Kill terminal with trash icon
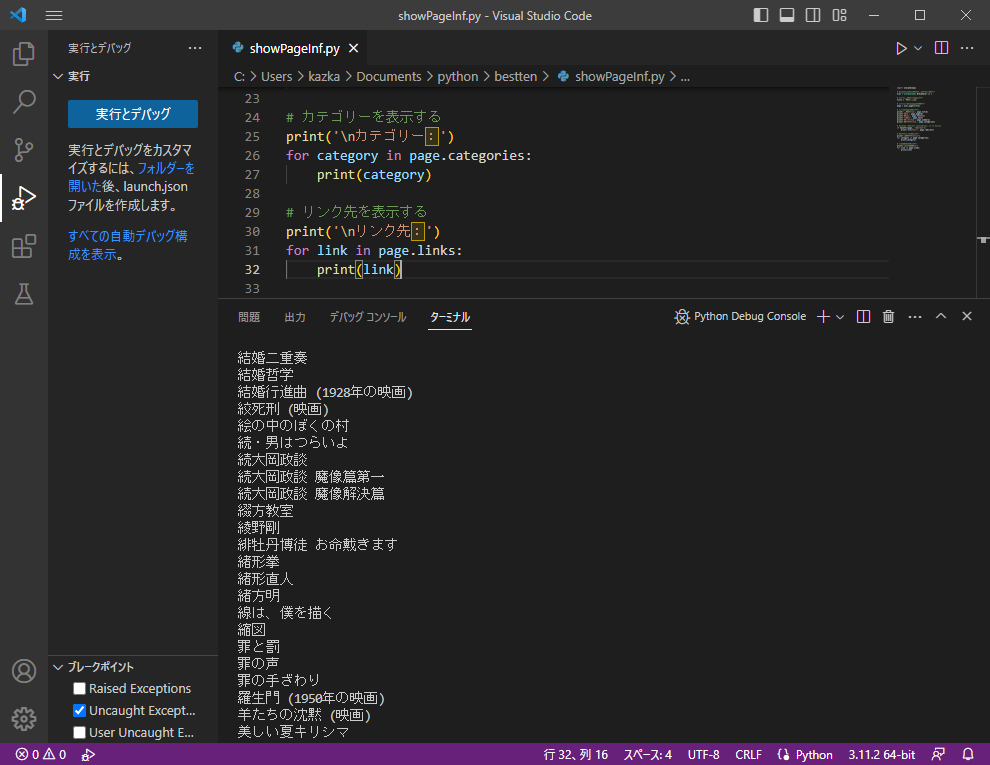The width and height of the screenshot is (990, 765). (888, 316)
